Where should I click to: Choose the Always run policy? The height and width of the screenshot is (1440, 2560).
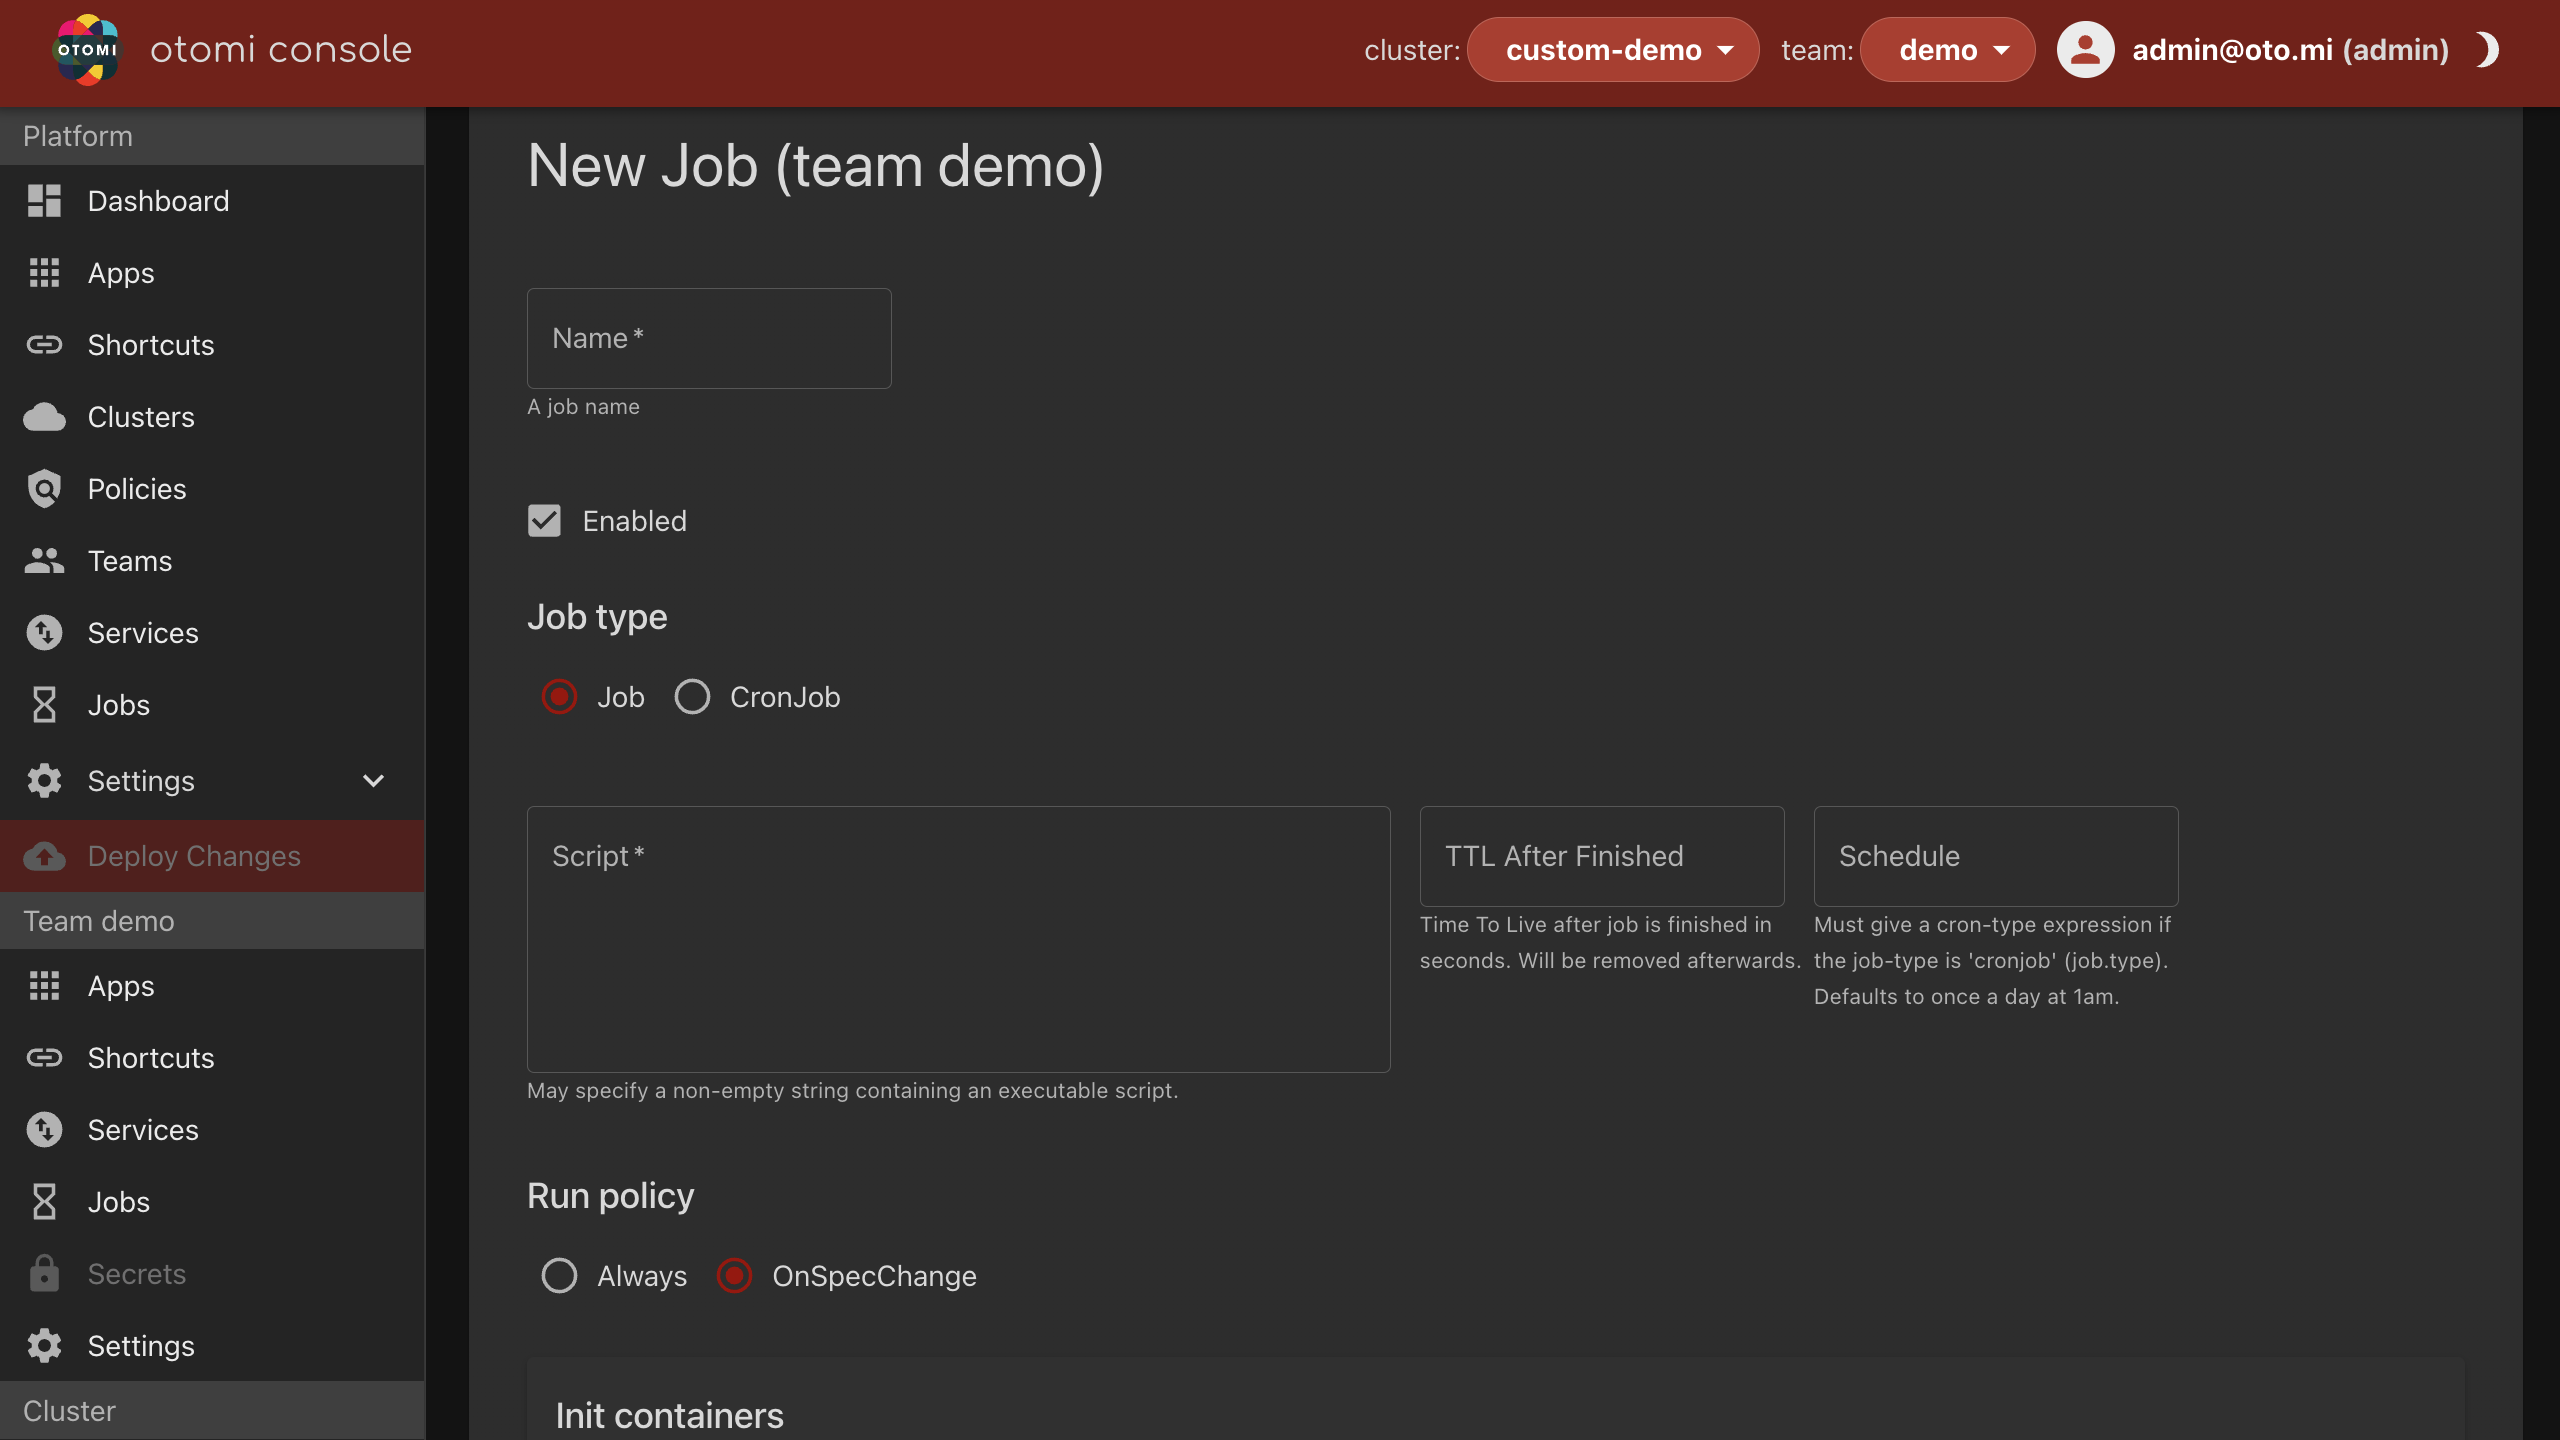pos(559,1276)
